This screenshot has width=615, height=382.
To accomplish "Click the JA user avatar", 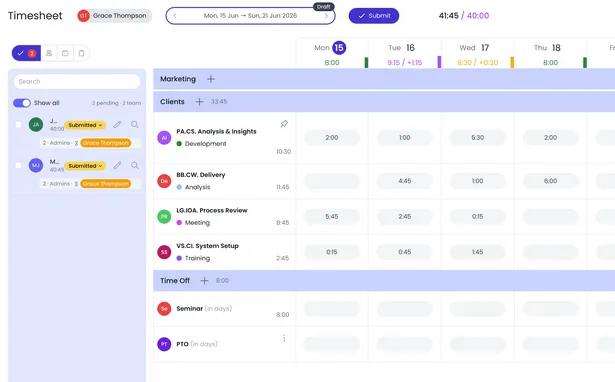I will coord(36,124).
